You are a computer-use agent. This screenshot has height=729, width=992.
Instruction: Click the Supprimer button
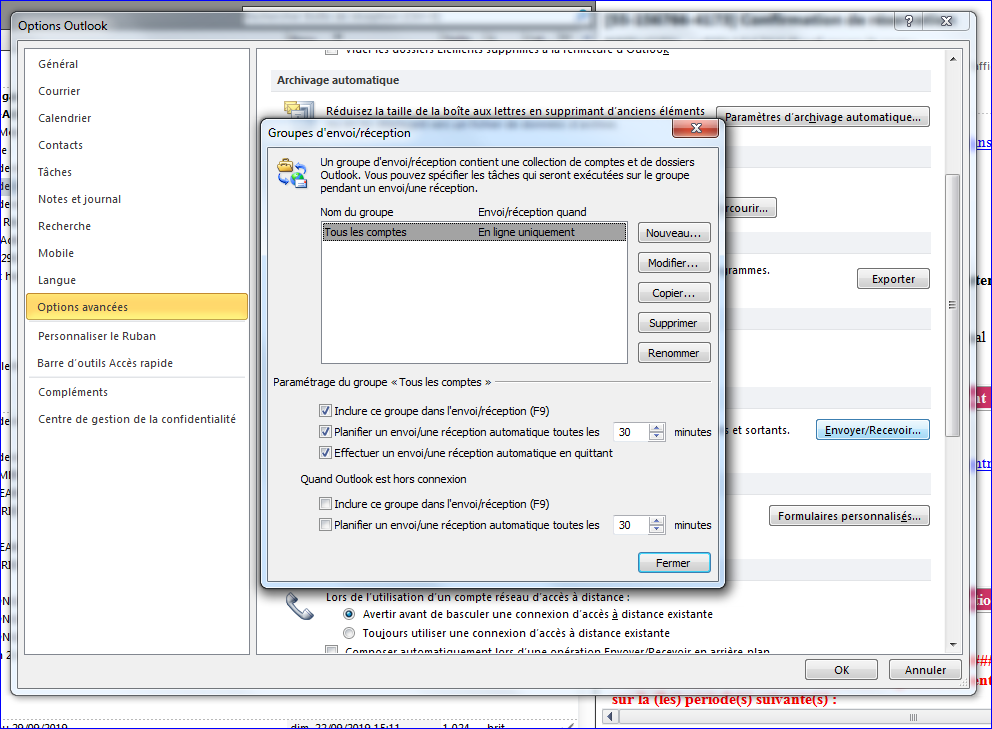coord(674,323)
